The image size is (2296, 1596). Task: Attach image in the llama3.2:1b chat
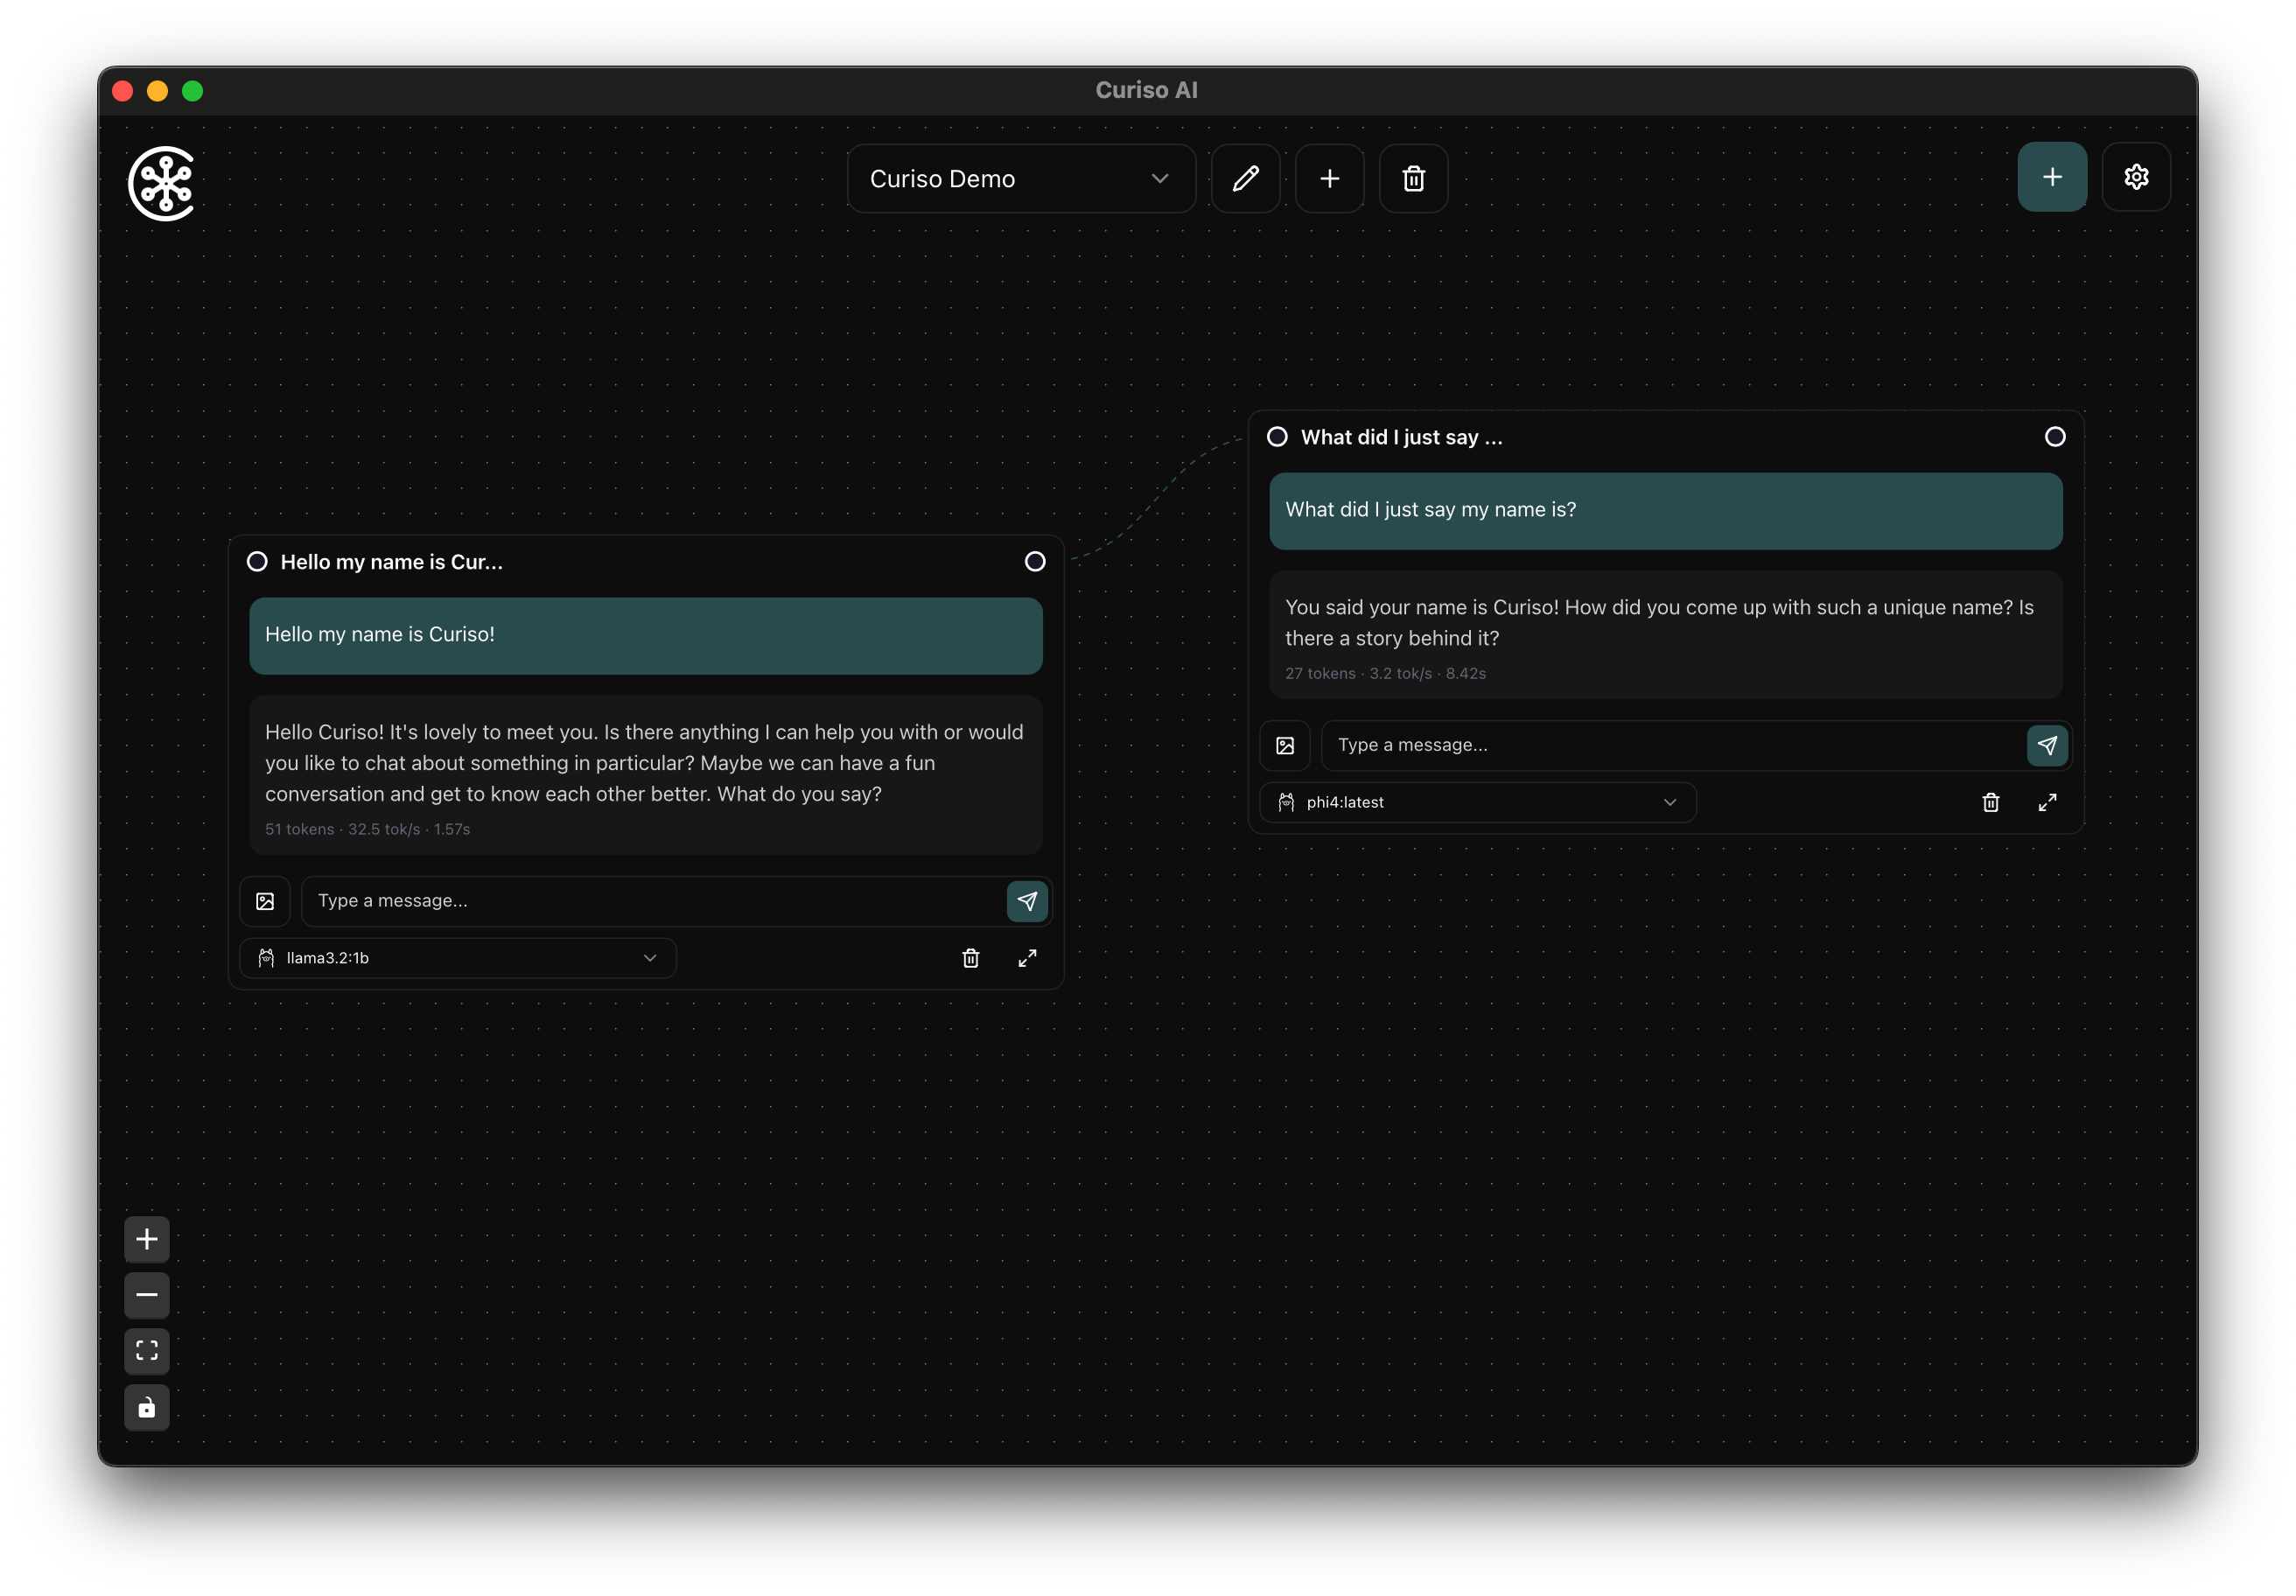pos(265,902)
